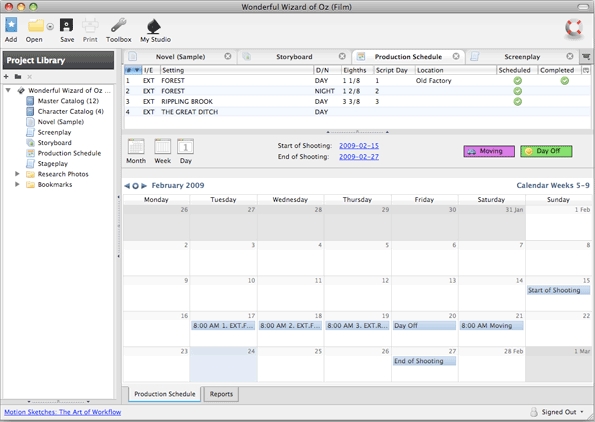The width and height of the screenshot is (595, 422).
Task: Click the Setting column header
Action: pos(237,70)
